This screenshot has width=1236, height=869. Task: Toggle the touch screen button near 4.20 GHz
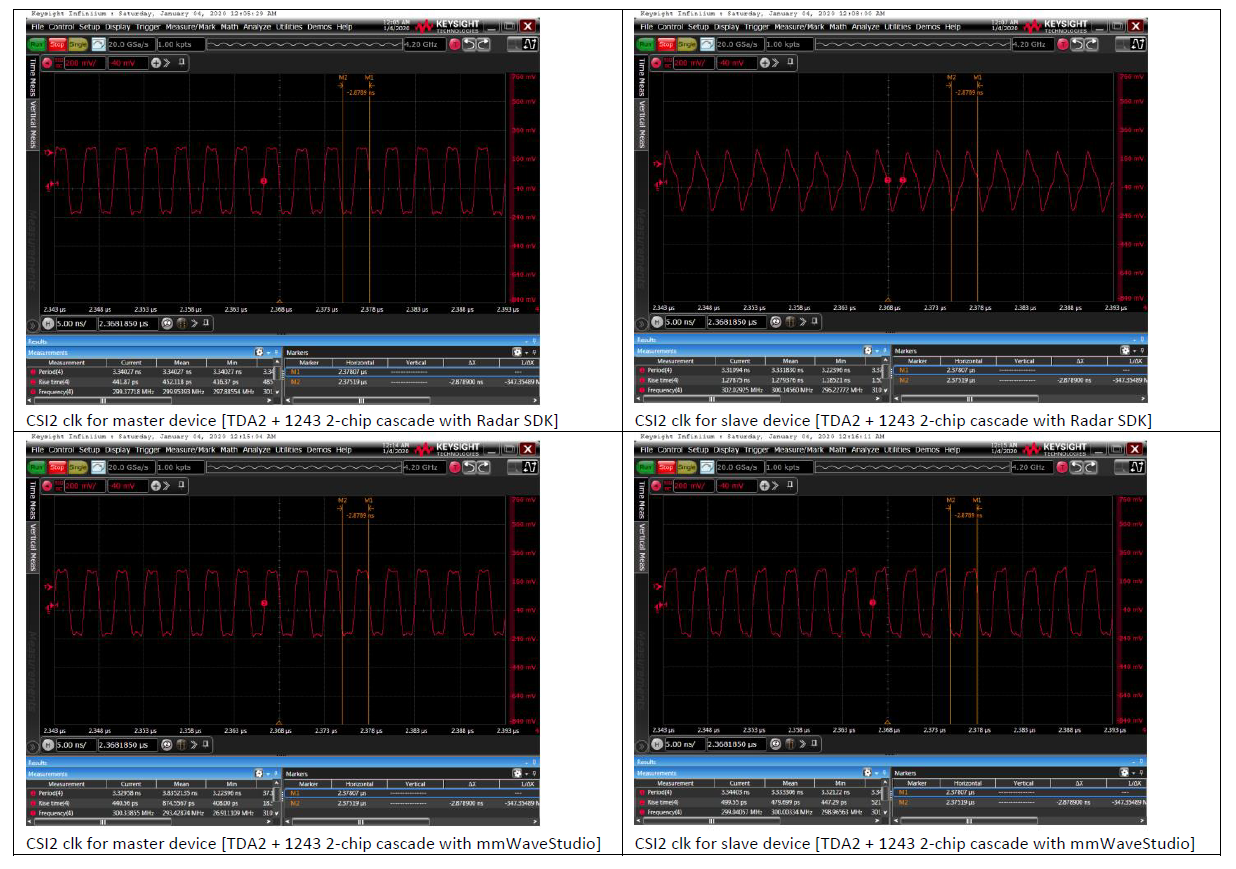455,45
